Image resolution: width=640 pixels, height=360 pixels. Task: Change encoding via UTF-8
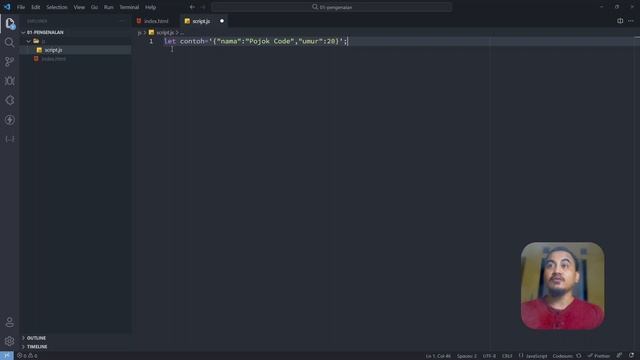tap(489, 356)
